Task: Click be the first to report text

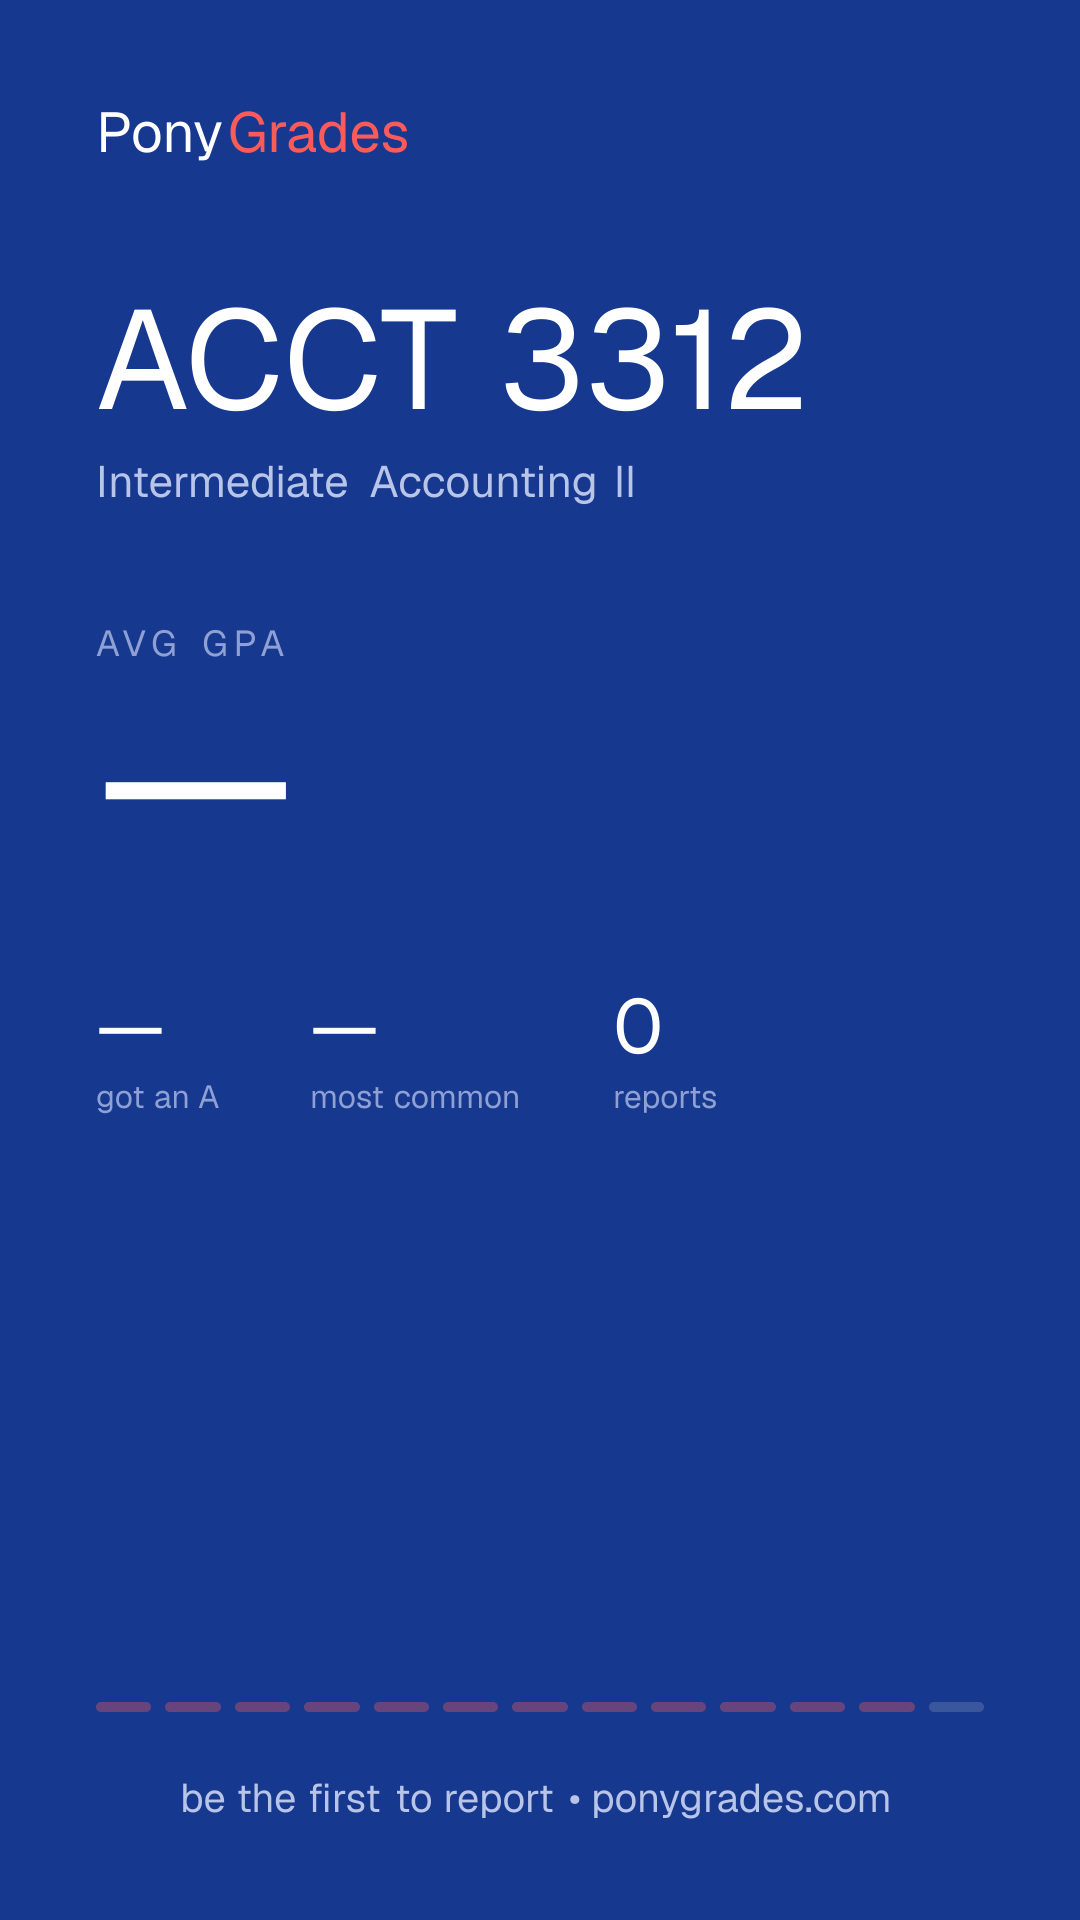Action: point(367,1799)
